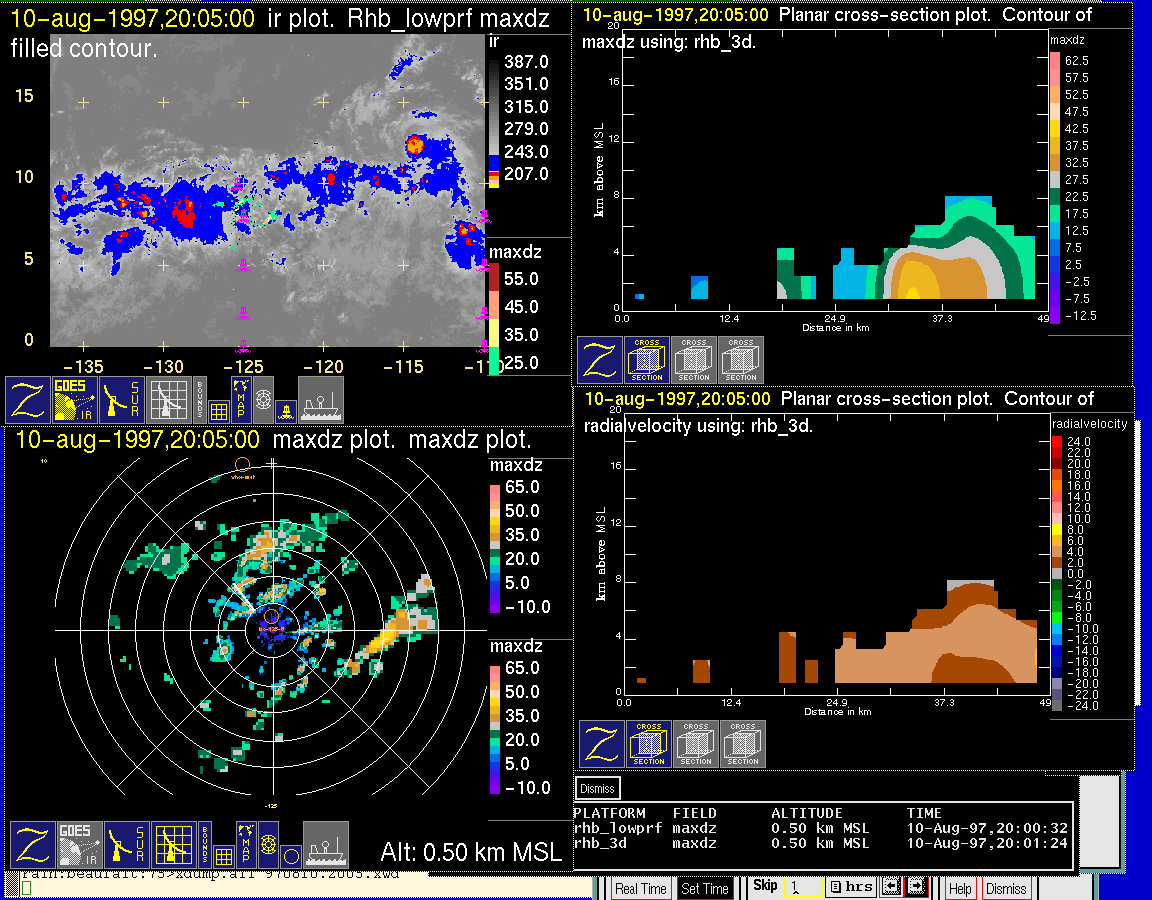
Task: Click the buoy icon in IR plot toolbar
Action: pos(286,409)
